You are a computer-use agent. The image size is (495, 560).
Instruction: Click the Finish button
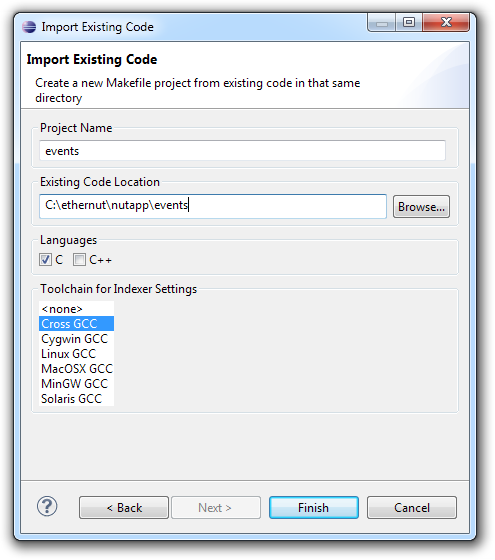(x=314, y=508)
